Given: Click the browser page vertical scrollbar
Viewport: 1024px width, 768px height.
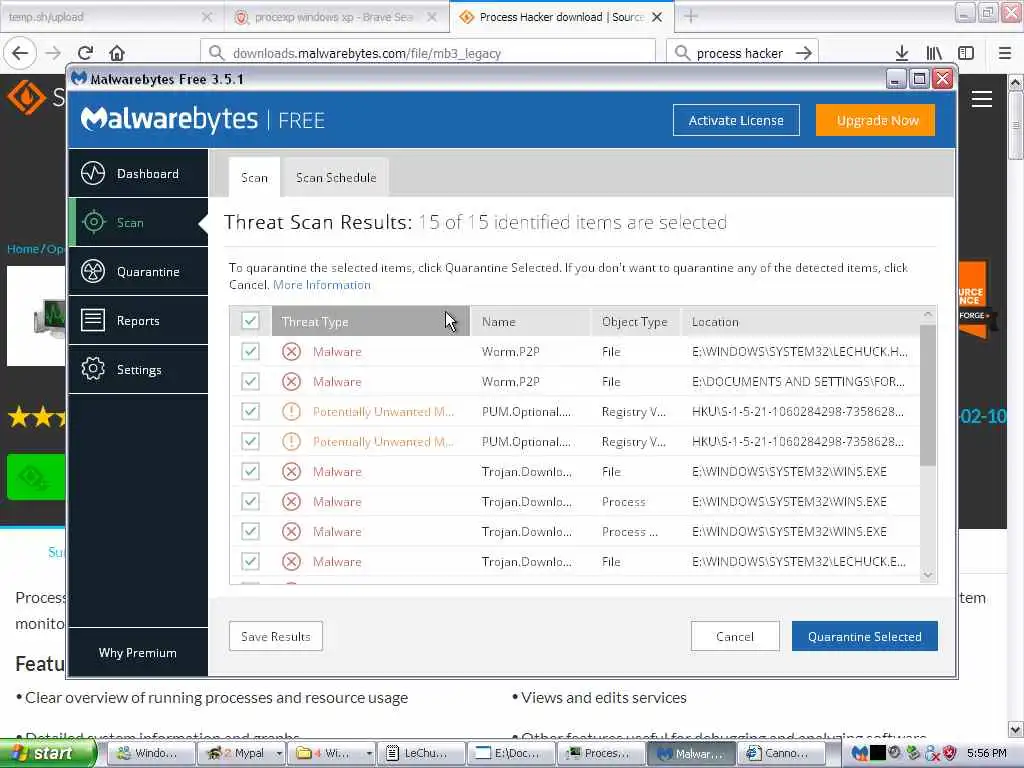Looking at the screenshot, I should (x=1016, y=125).
